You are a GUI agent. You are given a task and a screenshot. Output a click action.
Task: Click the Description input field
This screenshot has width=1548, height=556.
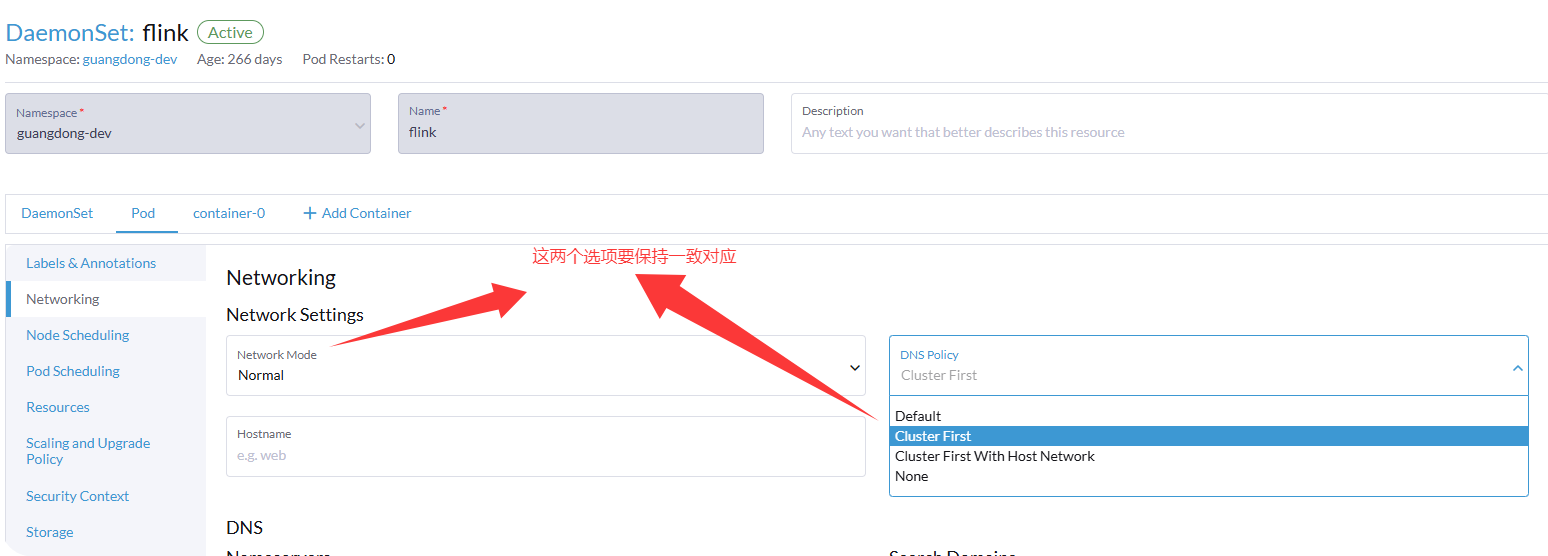click(1169, 124)
